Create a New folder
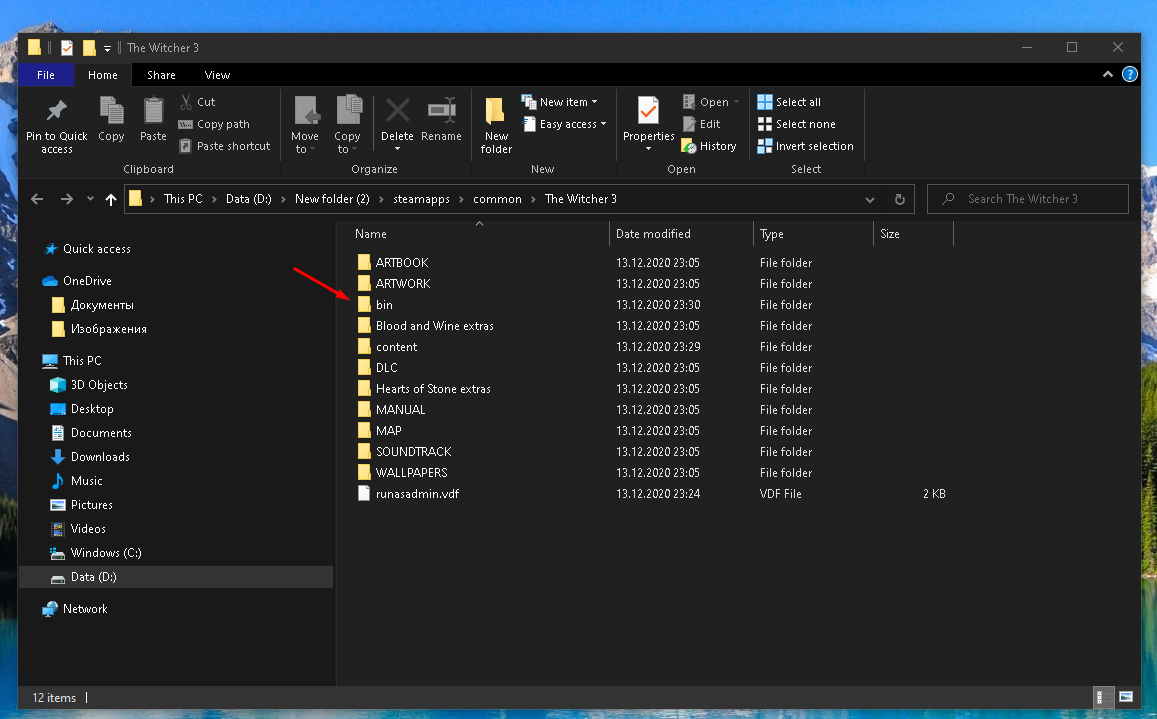Viewport: 1157px width, 719px height. [x=496, y=125]
